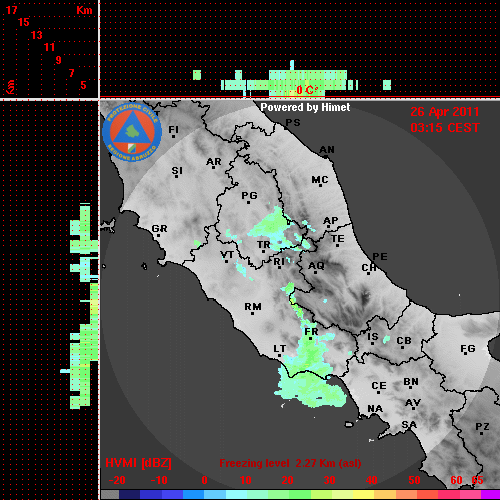Click the 'Powered by Himet' label
Screen dimensions: 500x500
(305, 107)
